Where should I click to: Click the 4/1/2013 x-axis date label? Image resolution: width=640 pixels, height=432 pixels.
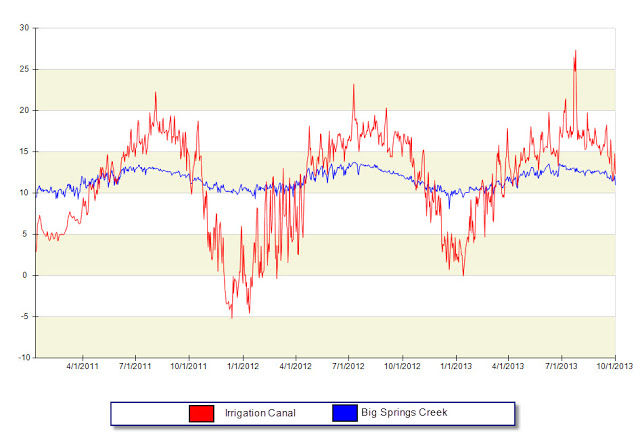pos(508,366)
